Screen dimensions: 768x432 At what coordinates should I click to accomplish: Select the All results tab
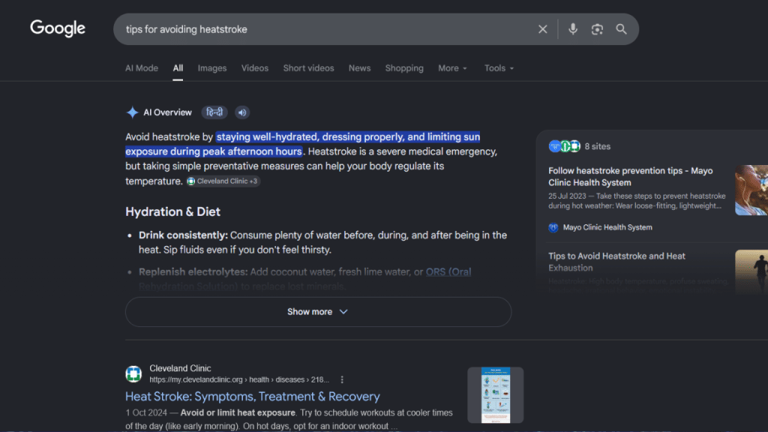pos(178,68)
